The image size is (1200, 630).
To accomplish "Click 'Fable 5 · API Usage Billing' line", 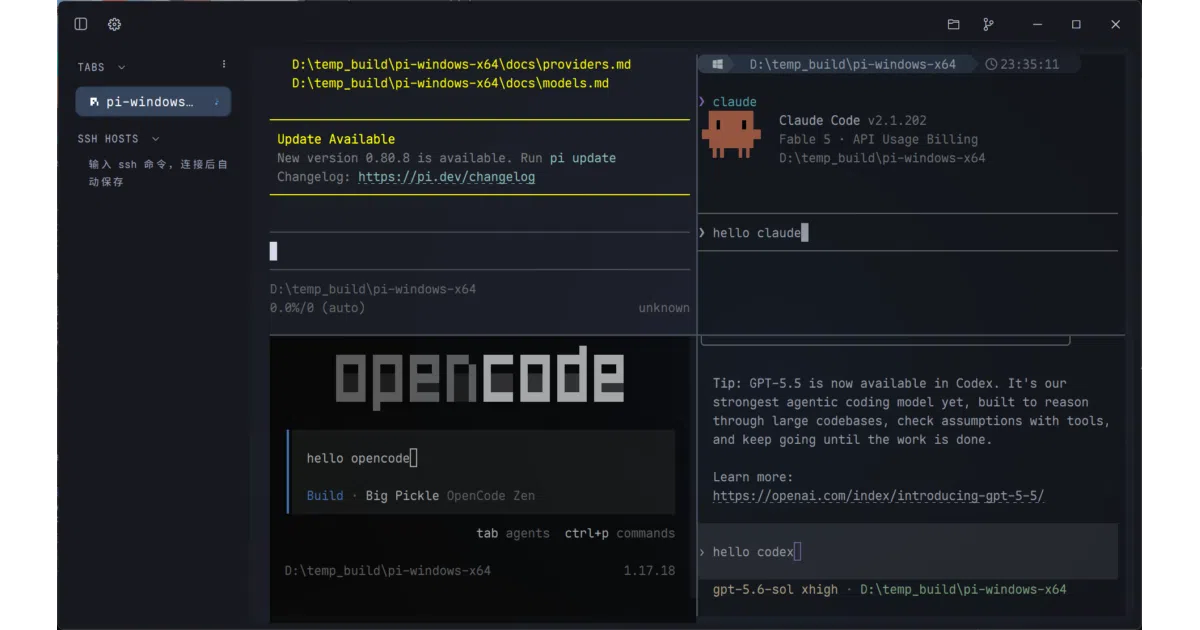I will coord(879,139).
